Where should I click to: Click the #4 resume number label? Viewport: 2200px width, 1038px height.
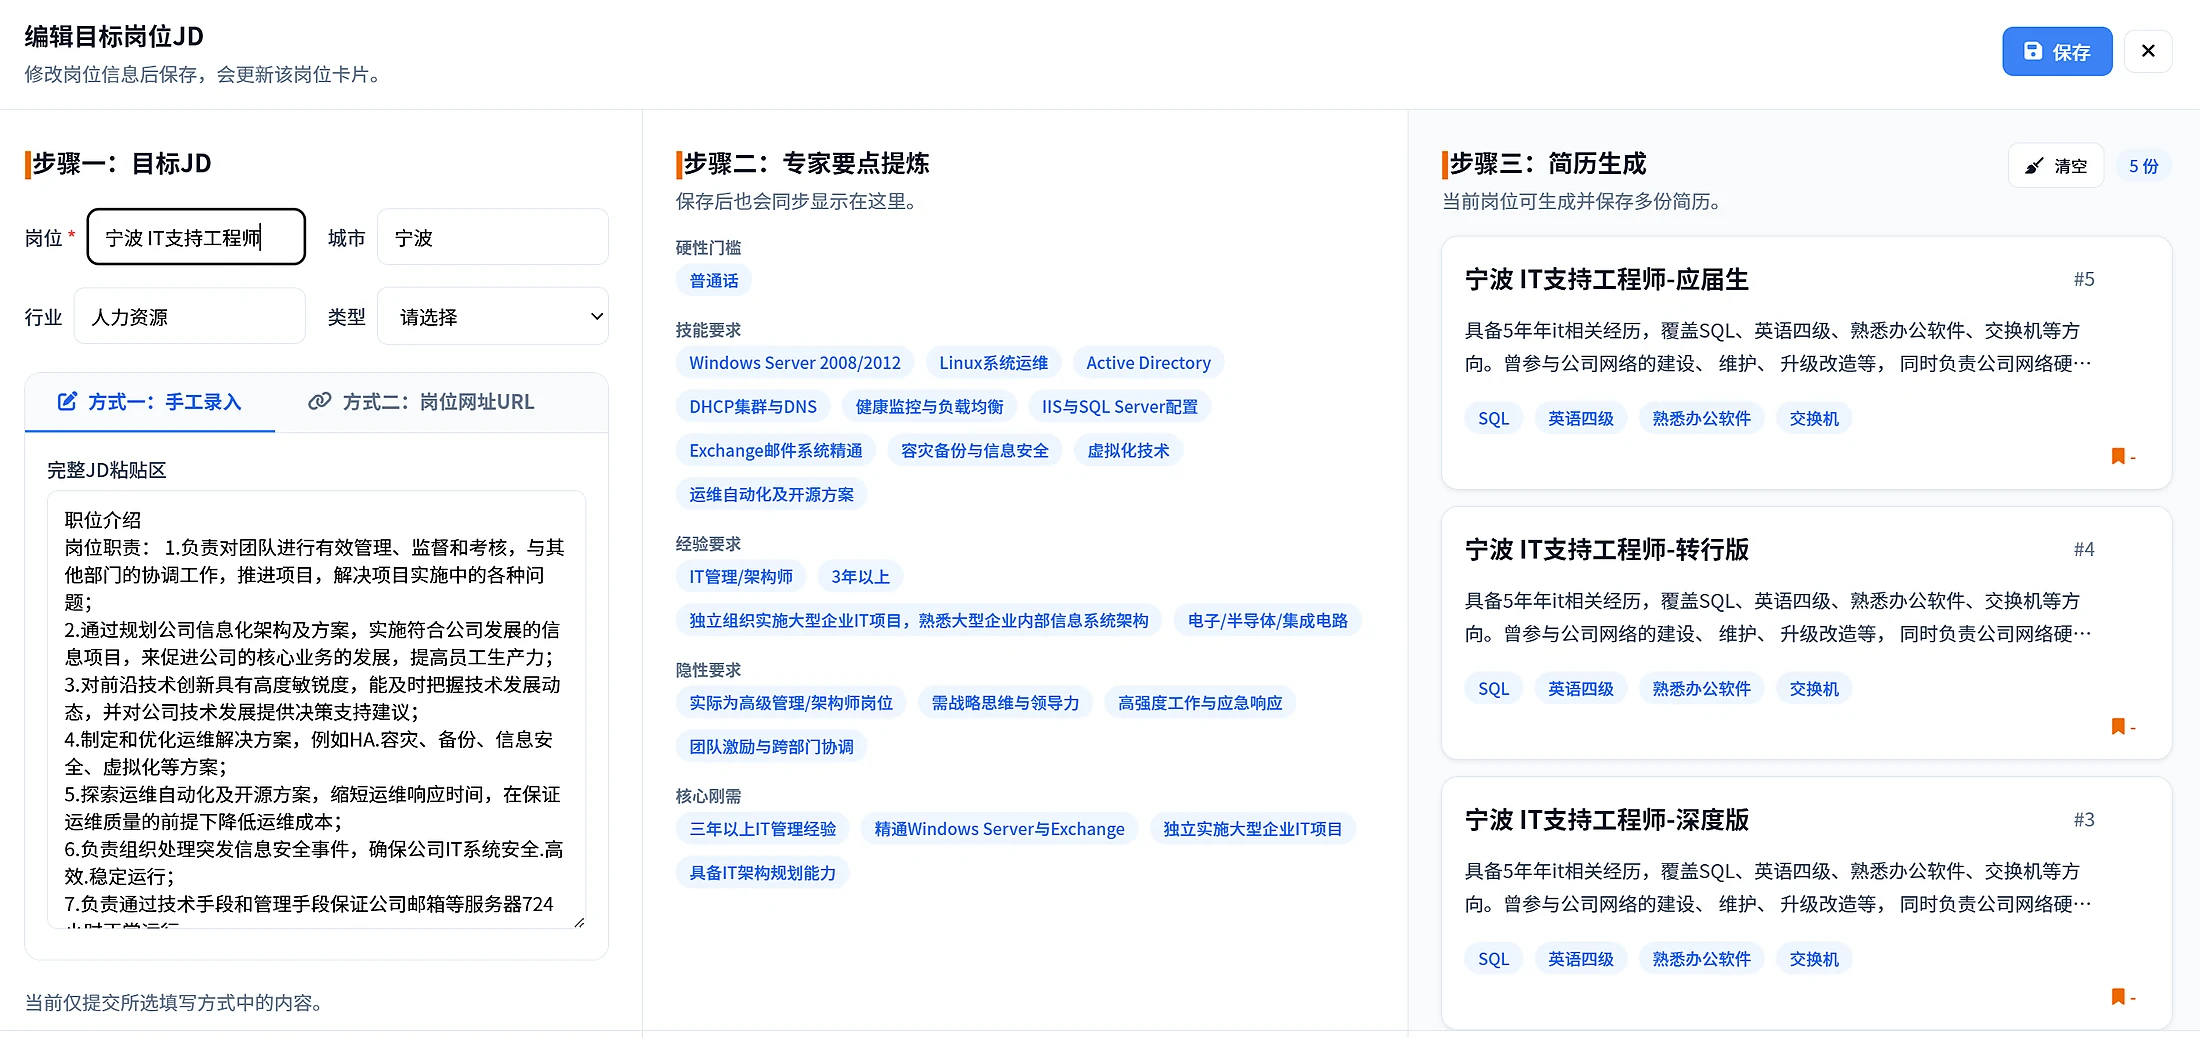click(x=2084, y=549)
